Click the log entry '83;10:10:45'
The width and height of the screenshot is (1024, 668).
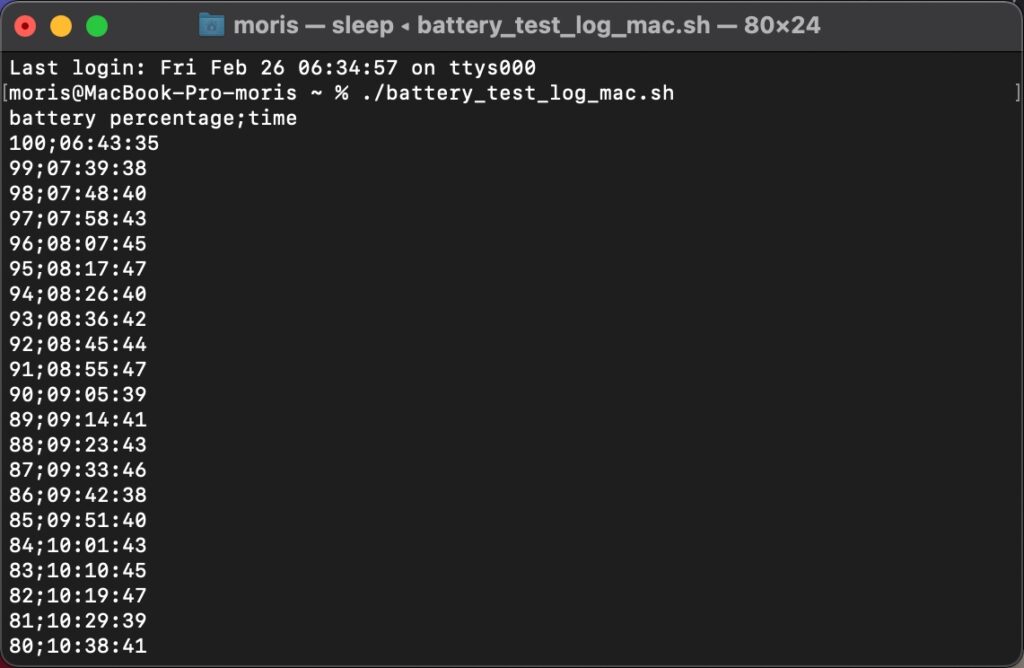coord(78,571)
